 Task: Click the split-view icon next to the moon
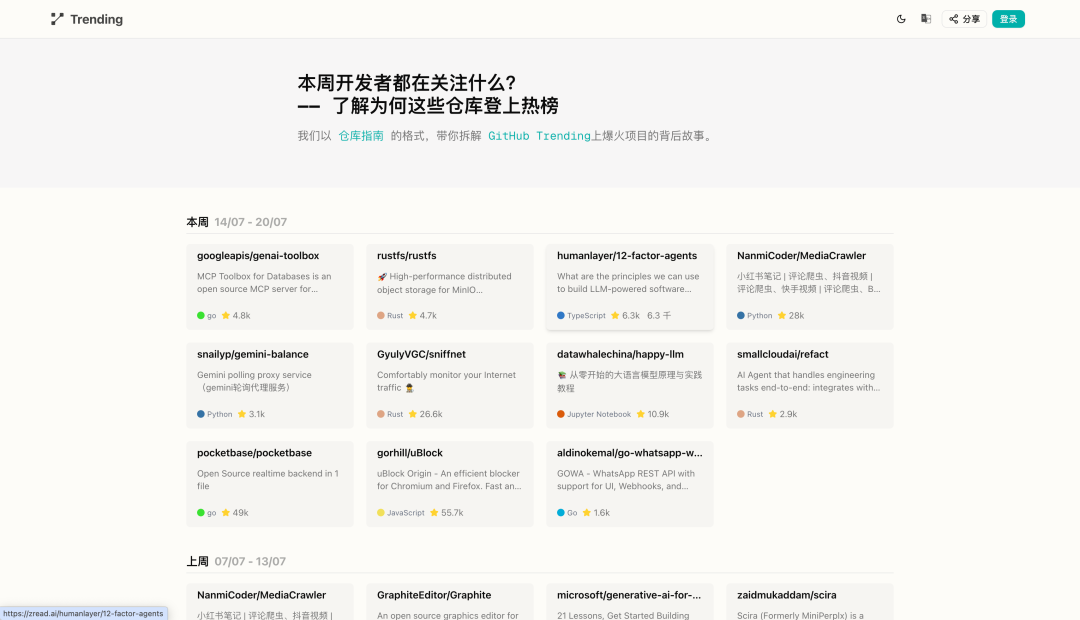point(926,18)
